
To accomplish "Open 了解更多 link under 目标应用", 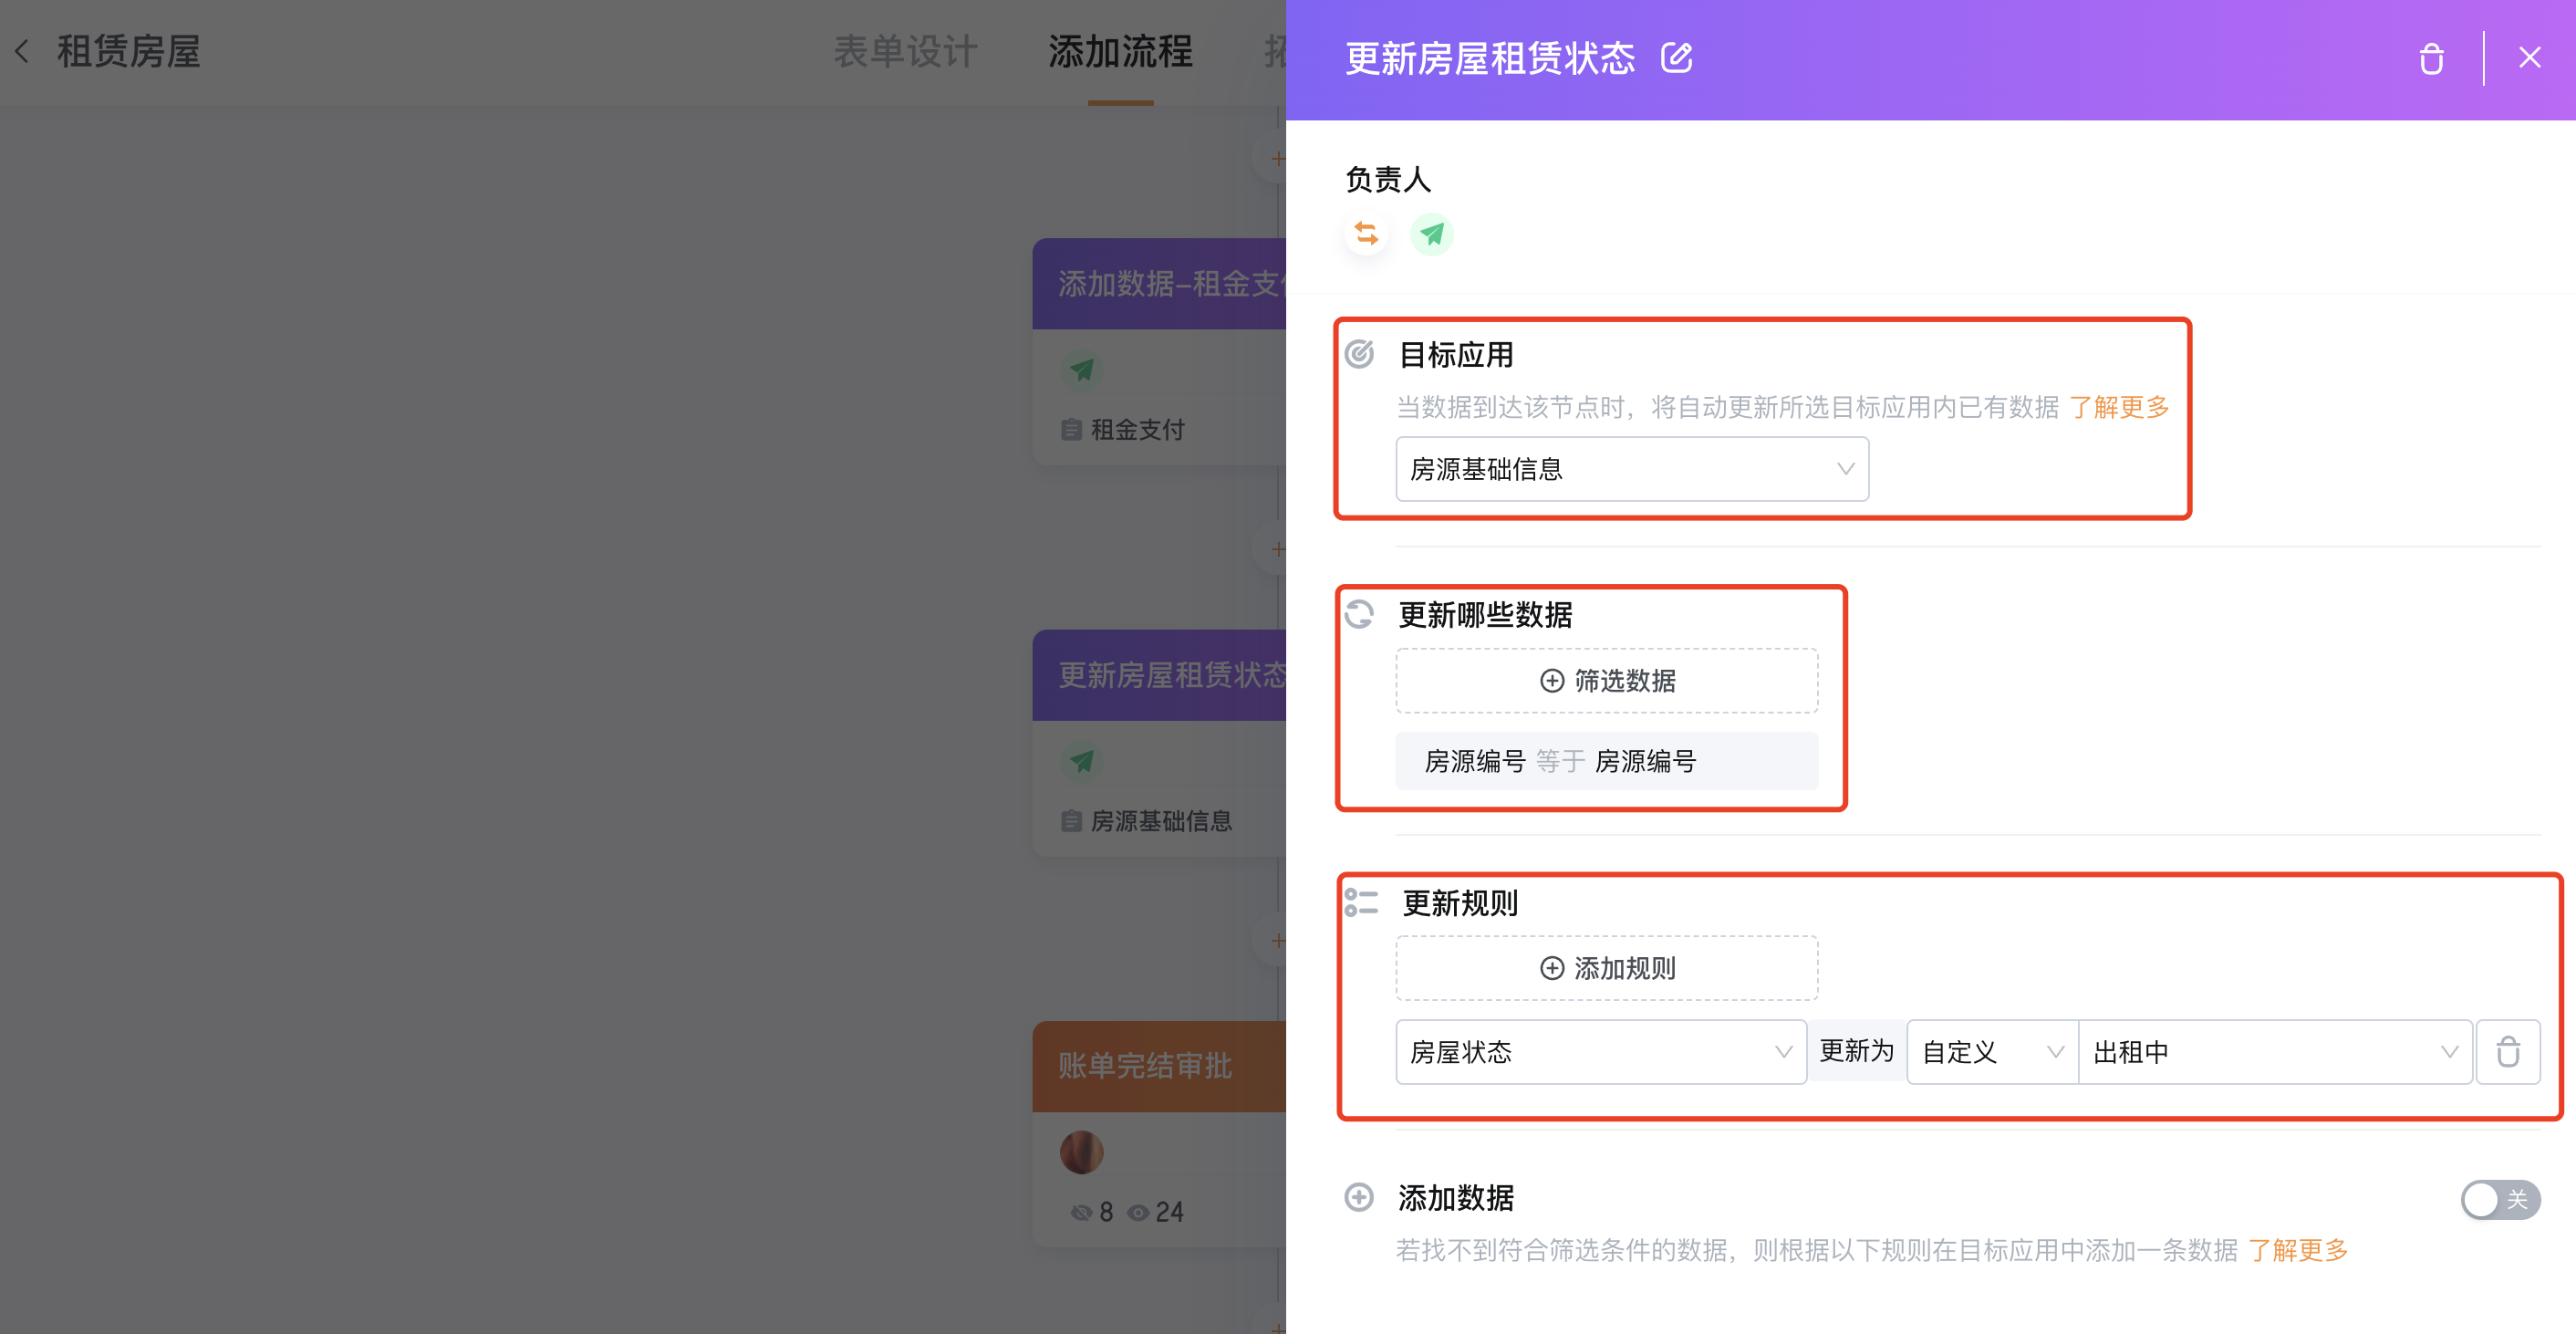I will (2119, 407).
